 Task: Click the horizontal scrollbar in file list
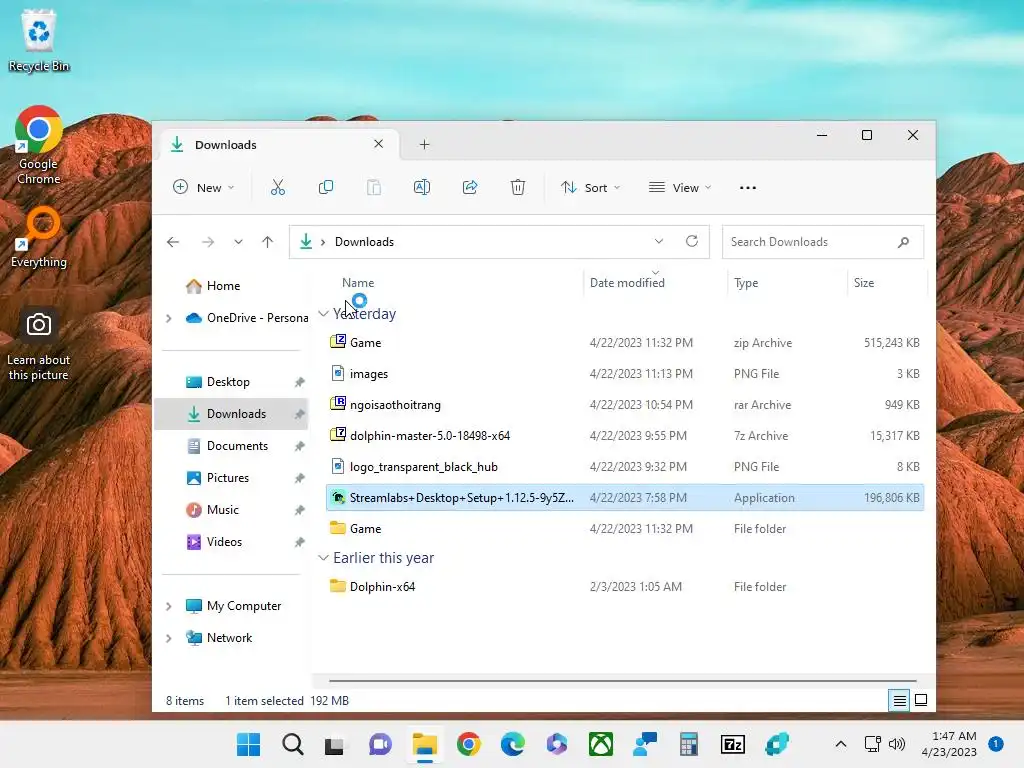pos(622,680)
